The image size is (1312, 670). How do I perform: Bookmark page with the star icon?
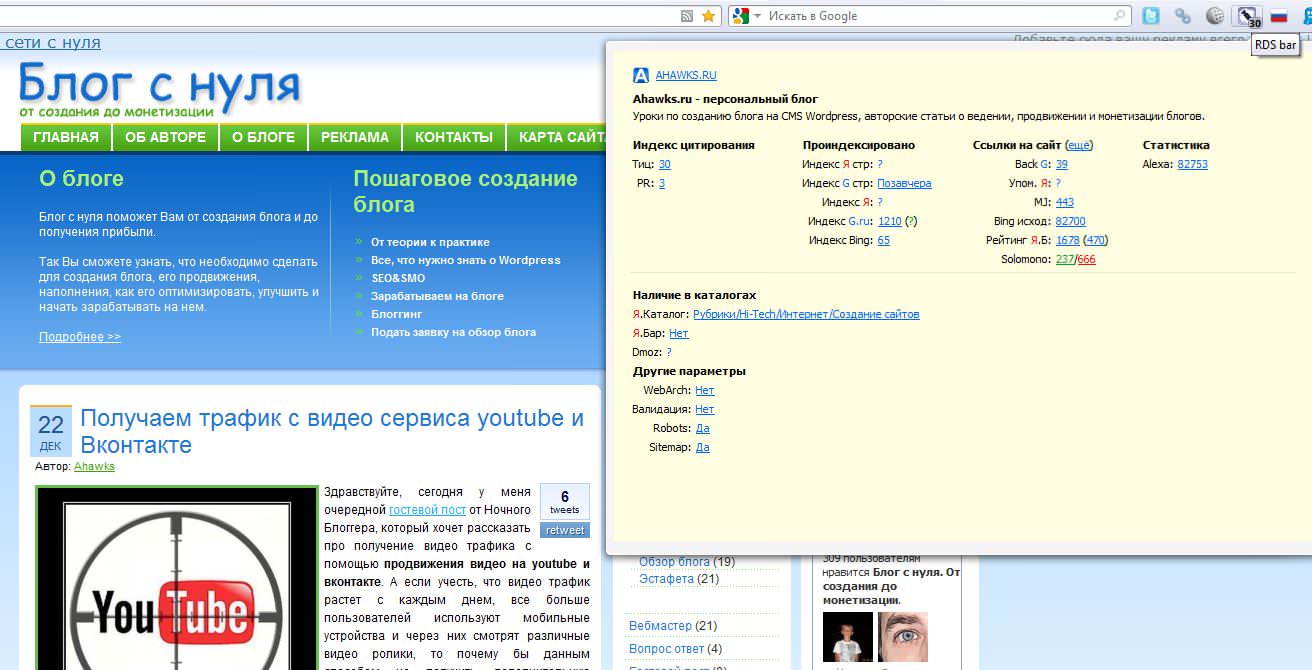pos(708,16)
